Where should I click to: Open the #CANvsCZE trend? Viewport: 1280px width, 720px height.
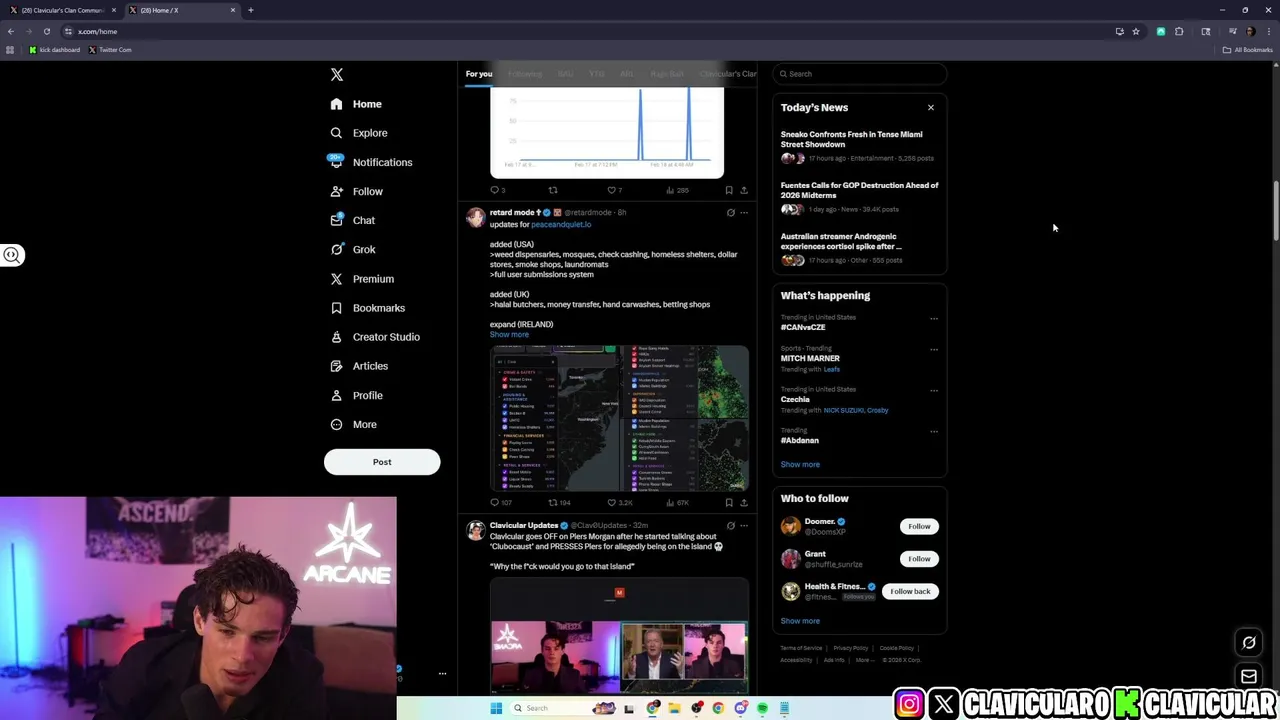click(x=803, y=327)
